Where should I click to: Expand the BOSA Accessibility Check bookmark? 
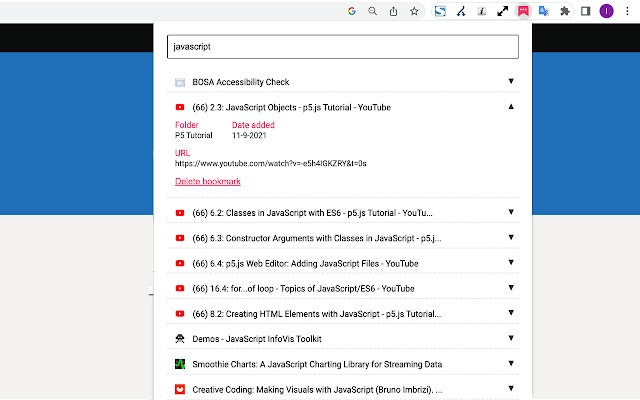click(511, 81)
